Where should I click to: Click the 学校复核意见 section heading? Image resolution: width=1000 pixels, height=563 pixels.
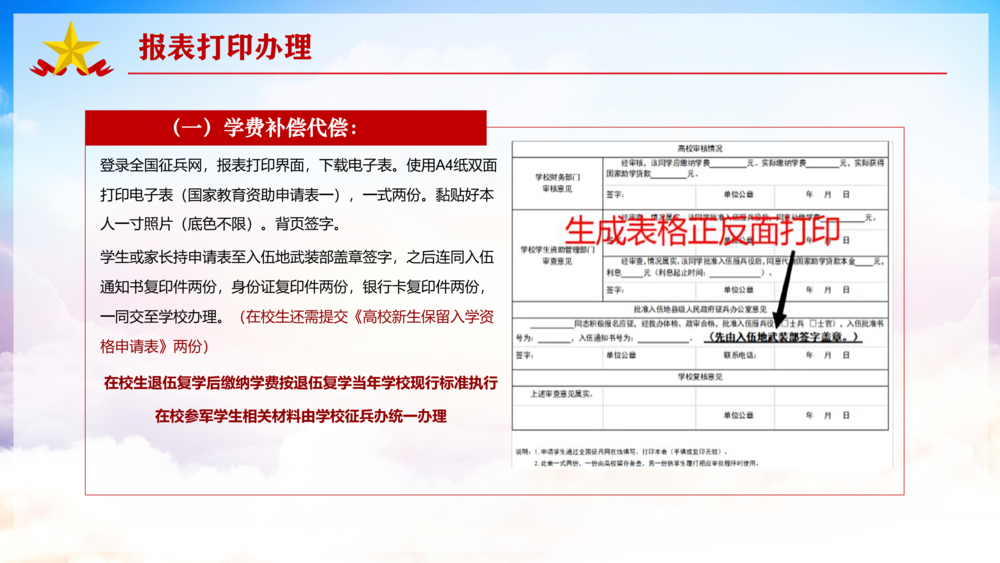tap(699, 377)
